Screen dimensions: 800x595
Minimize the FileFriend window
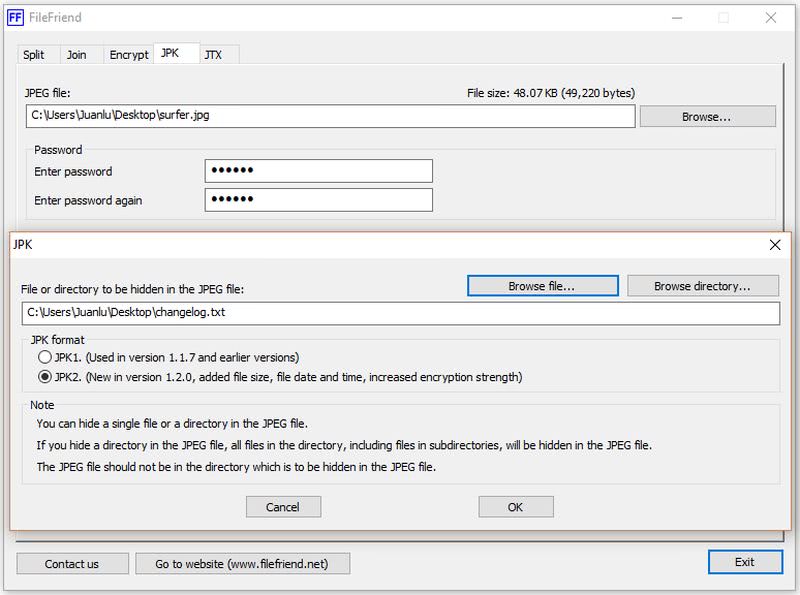coord(677,18)
